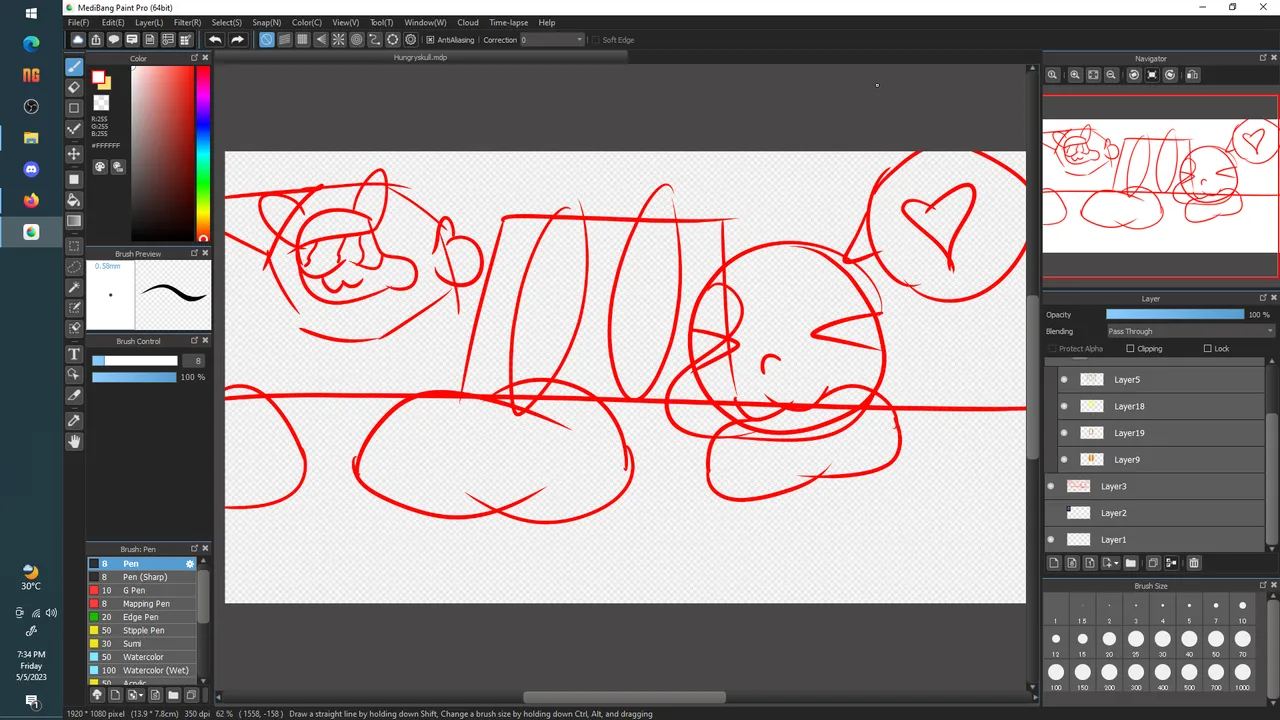The image size is (1280, 720).
Task: Click the brush size value field
Action: tap(193, 361)
